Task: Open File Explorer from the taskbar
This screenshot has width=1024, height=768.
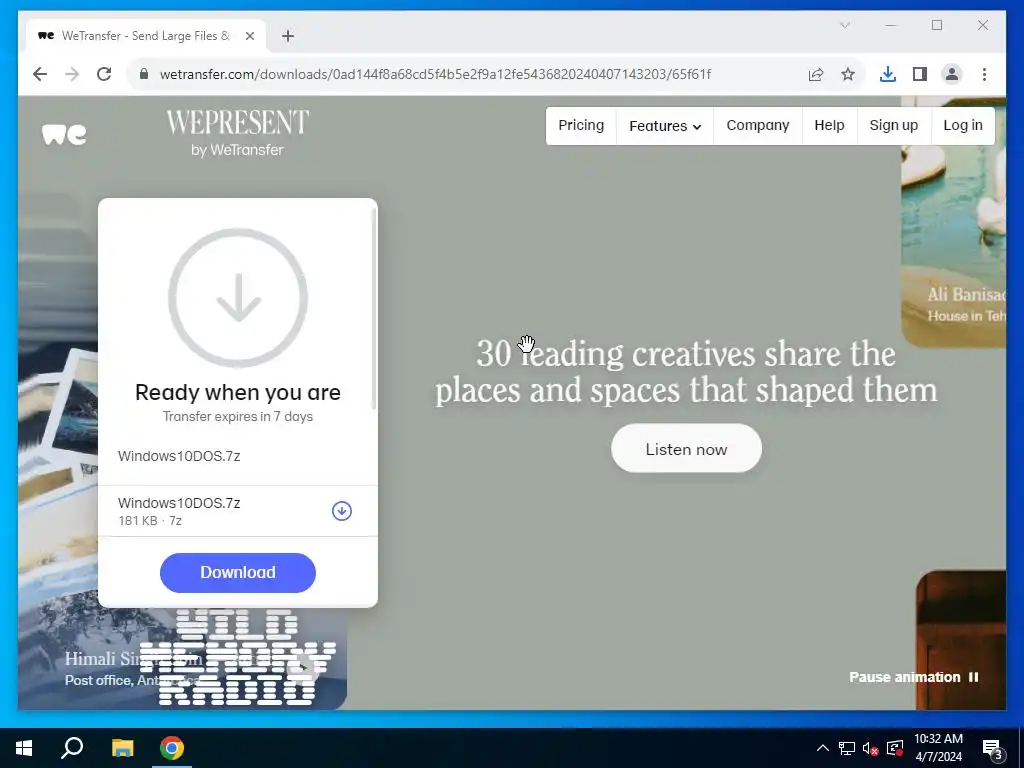Action: click(x=122, y=748)
